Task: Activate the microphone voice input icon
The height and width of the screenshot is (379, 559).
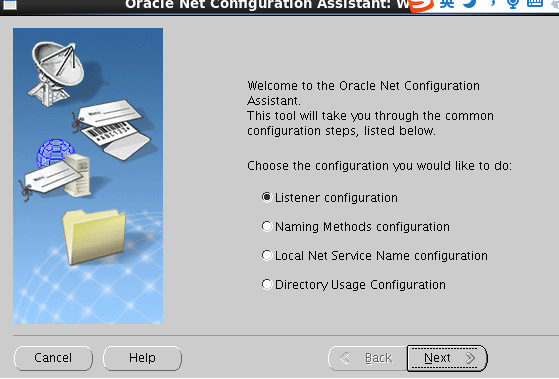Action: pos(513,4)
